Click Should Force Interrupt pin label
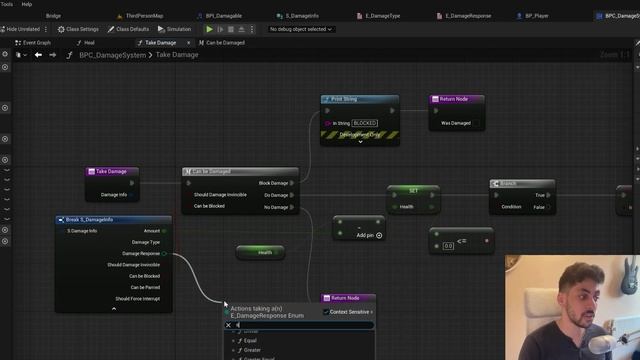The height and width of the screenshot is (360, 640). [138, 299]
